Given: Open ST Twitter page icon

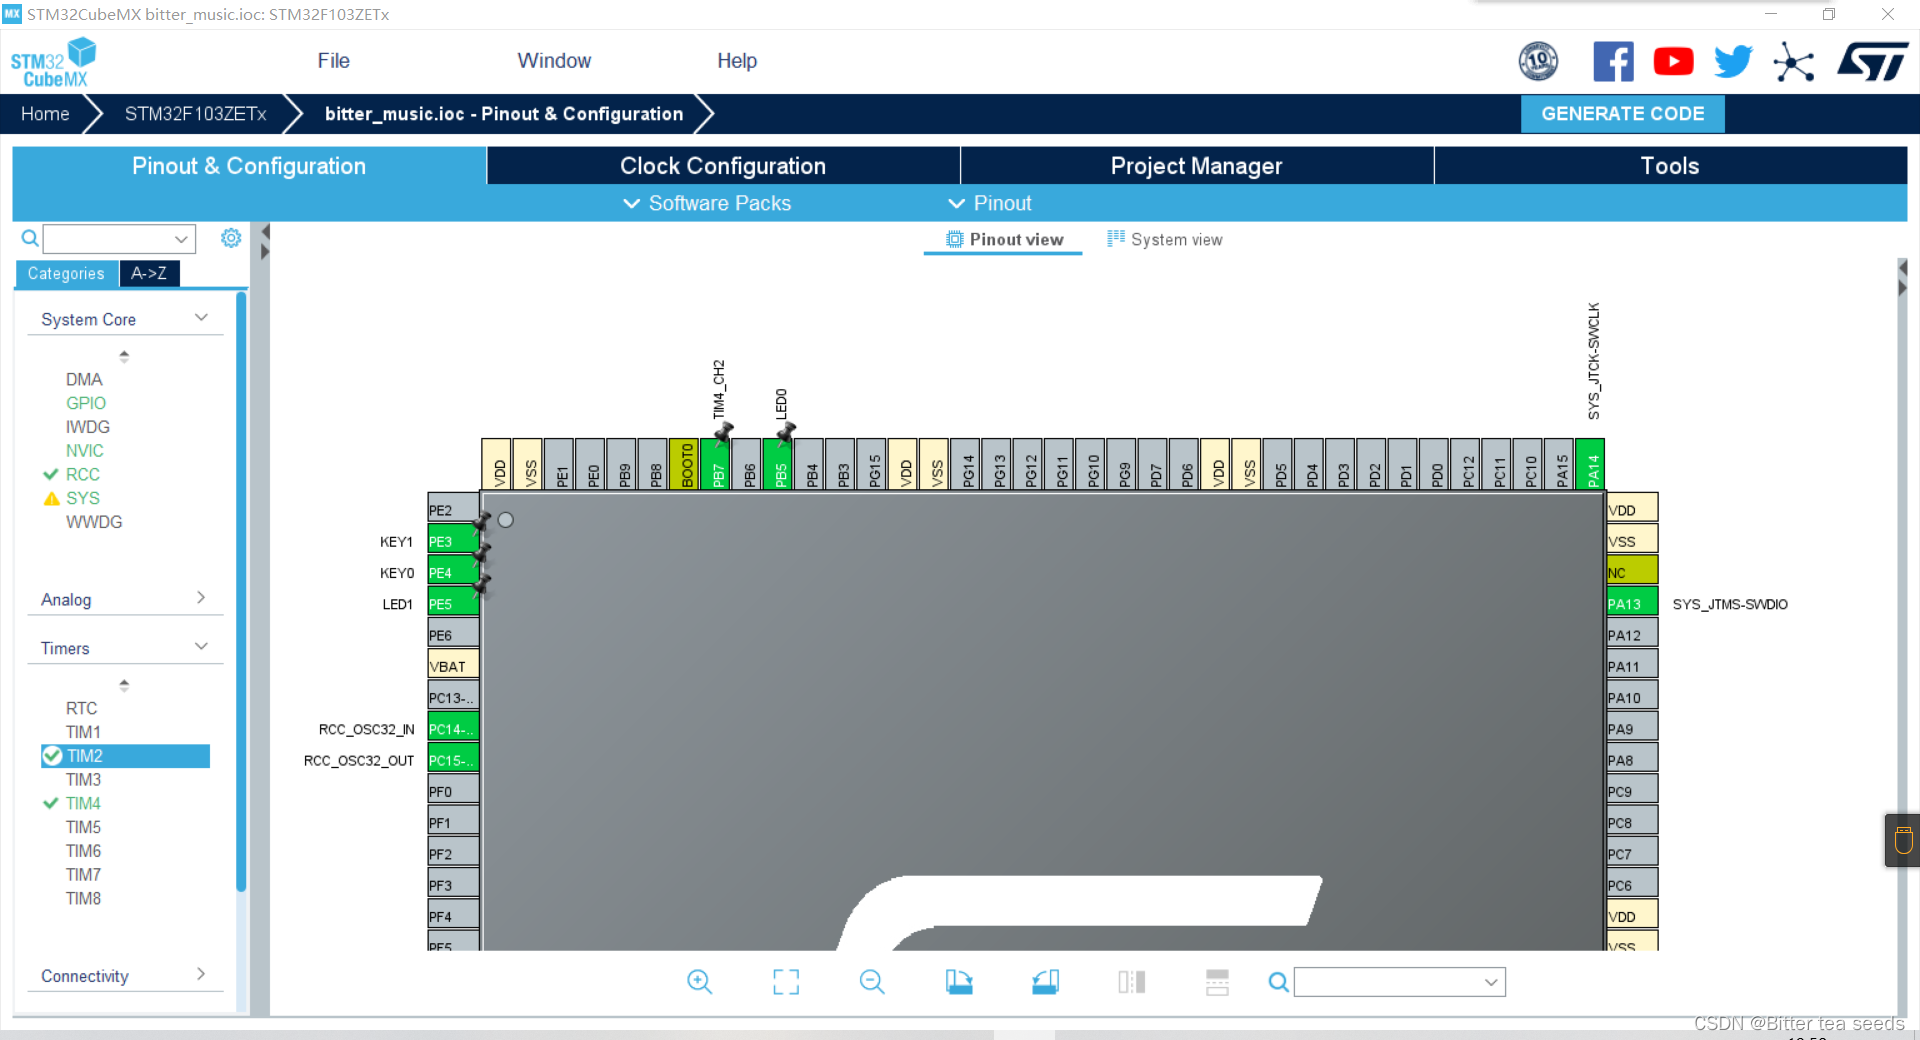Looking at the screenshot, I should 1733,62.
